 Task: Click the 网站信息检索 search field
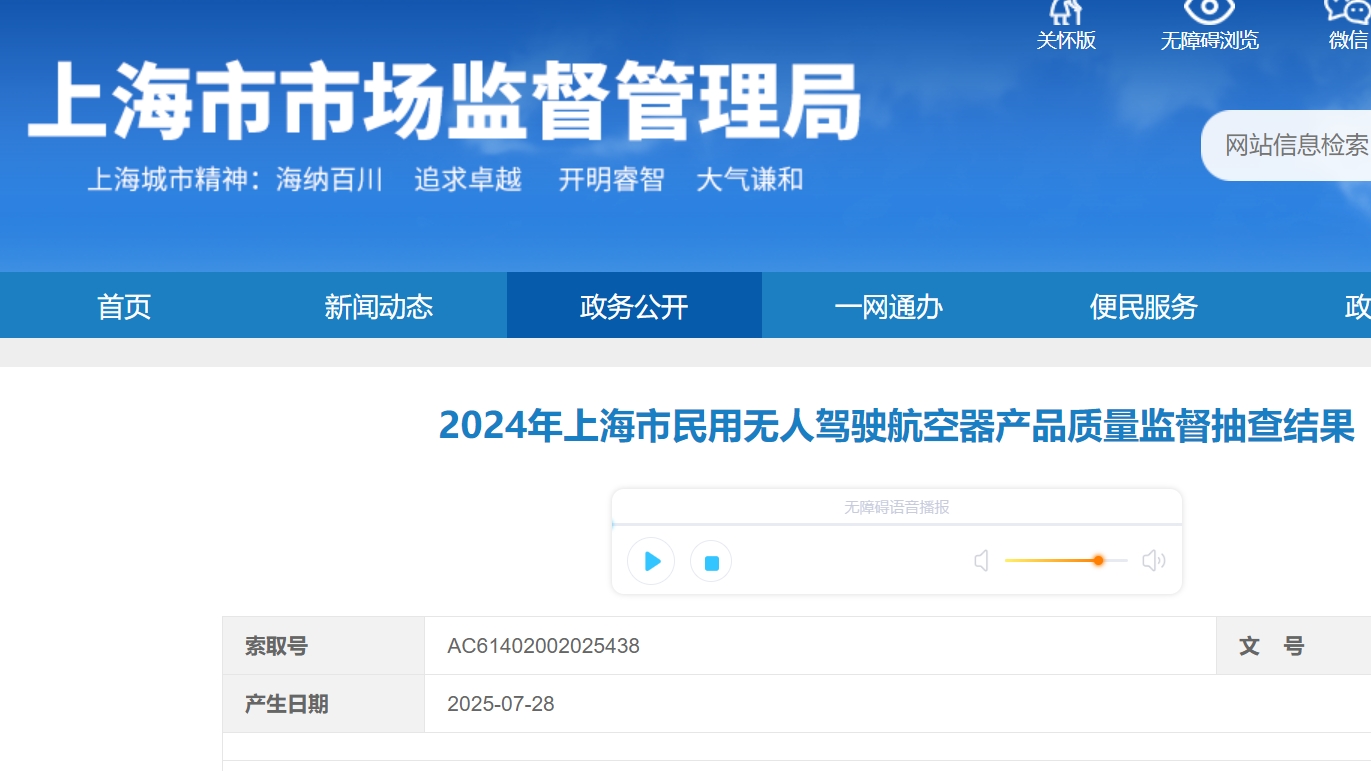(x=1296, y=145)
